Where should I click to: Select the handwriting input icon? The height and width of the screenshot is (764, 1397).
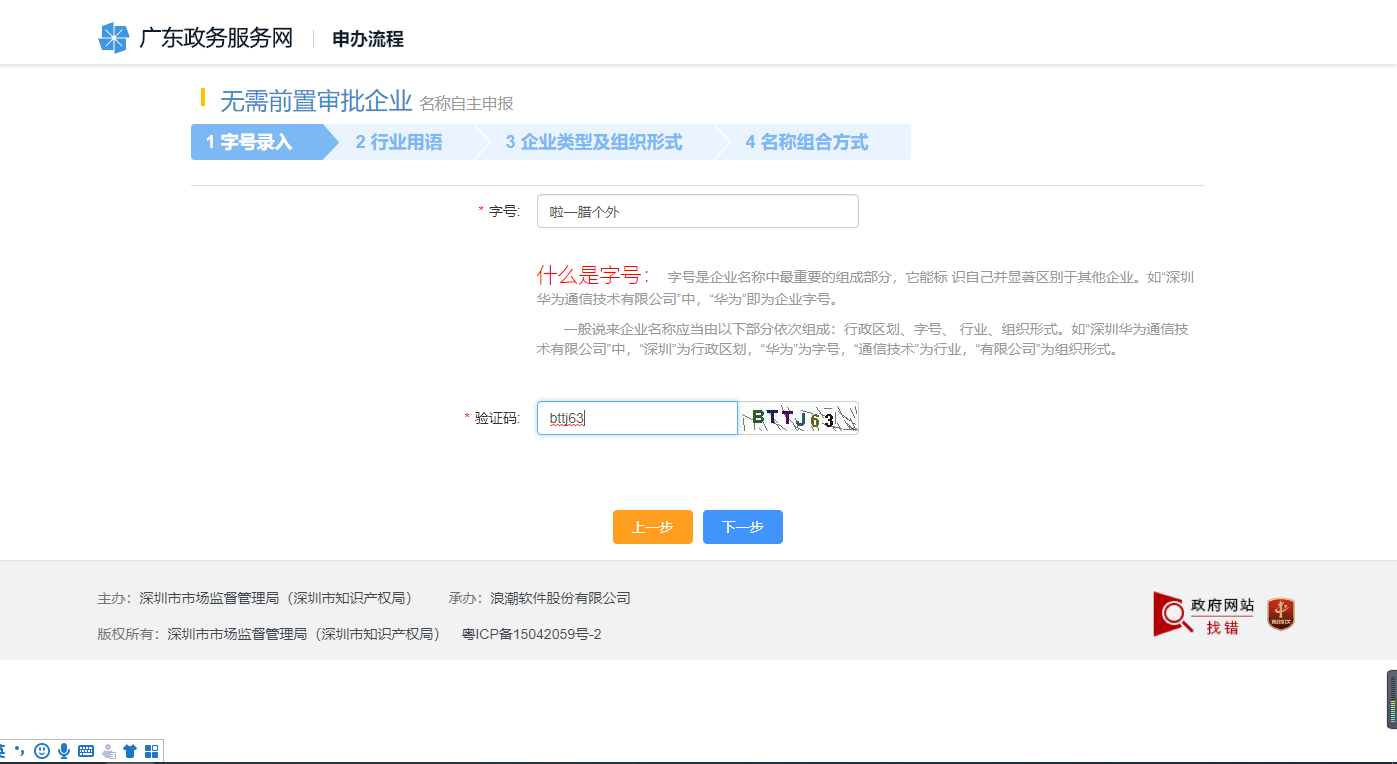coord(108,749)
